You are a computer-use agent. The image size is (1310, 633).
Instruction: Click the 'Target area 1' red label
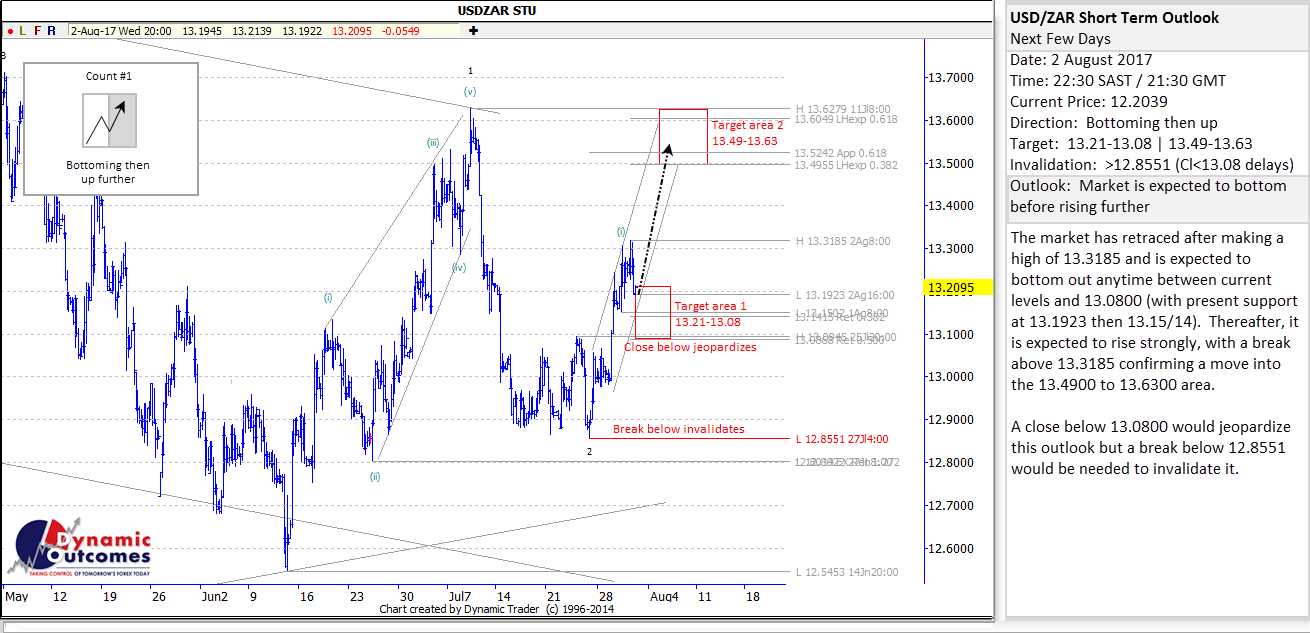coord(710,306)
